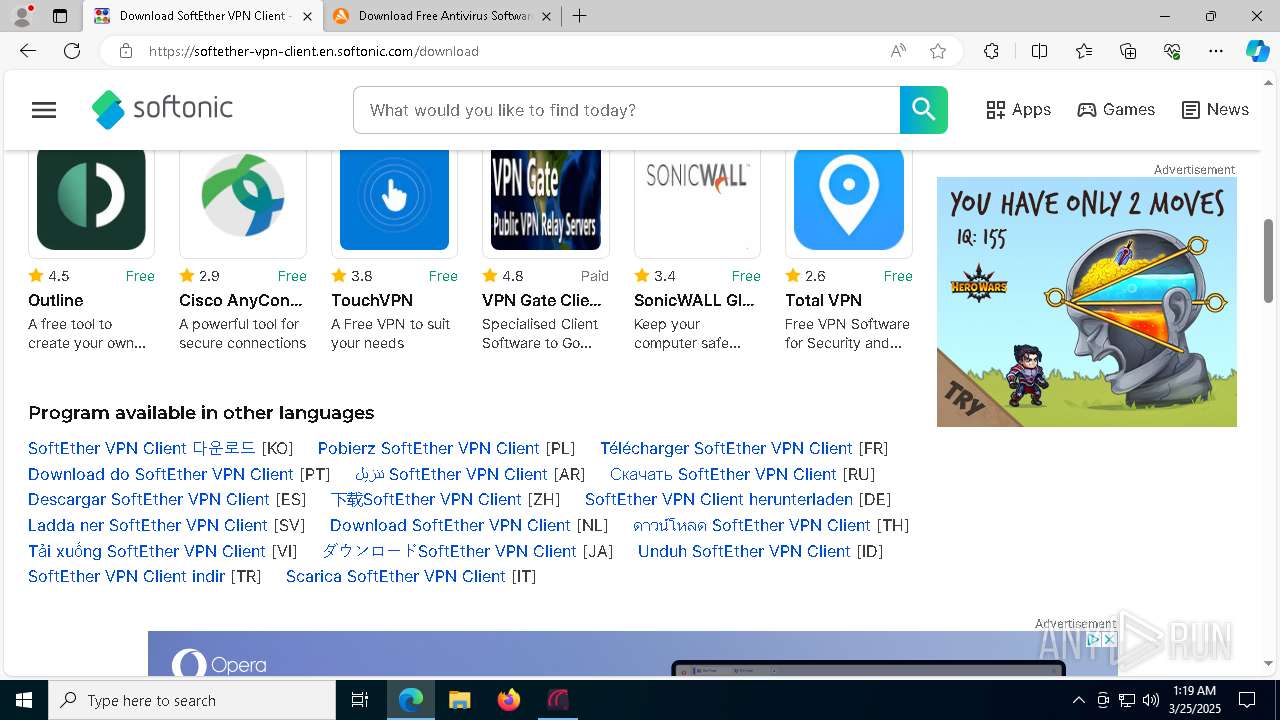1280x720 pixels.
Task: Open the News navigation item
Action: click(1215, 110)
